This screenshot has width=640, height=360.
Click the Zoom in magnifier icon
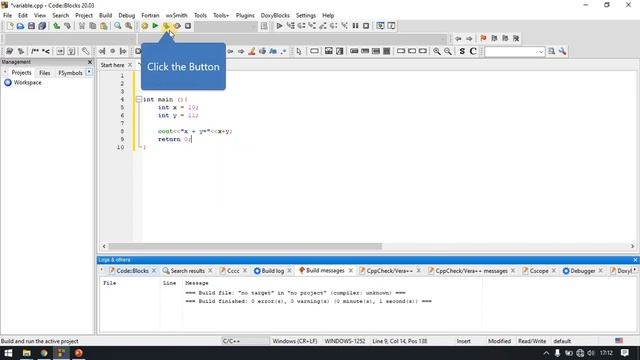(437, 51)
